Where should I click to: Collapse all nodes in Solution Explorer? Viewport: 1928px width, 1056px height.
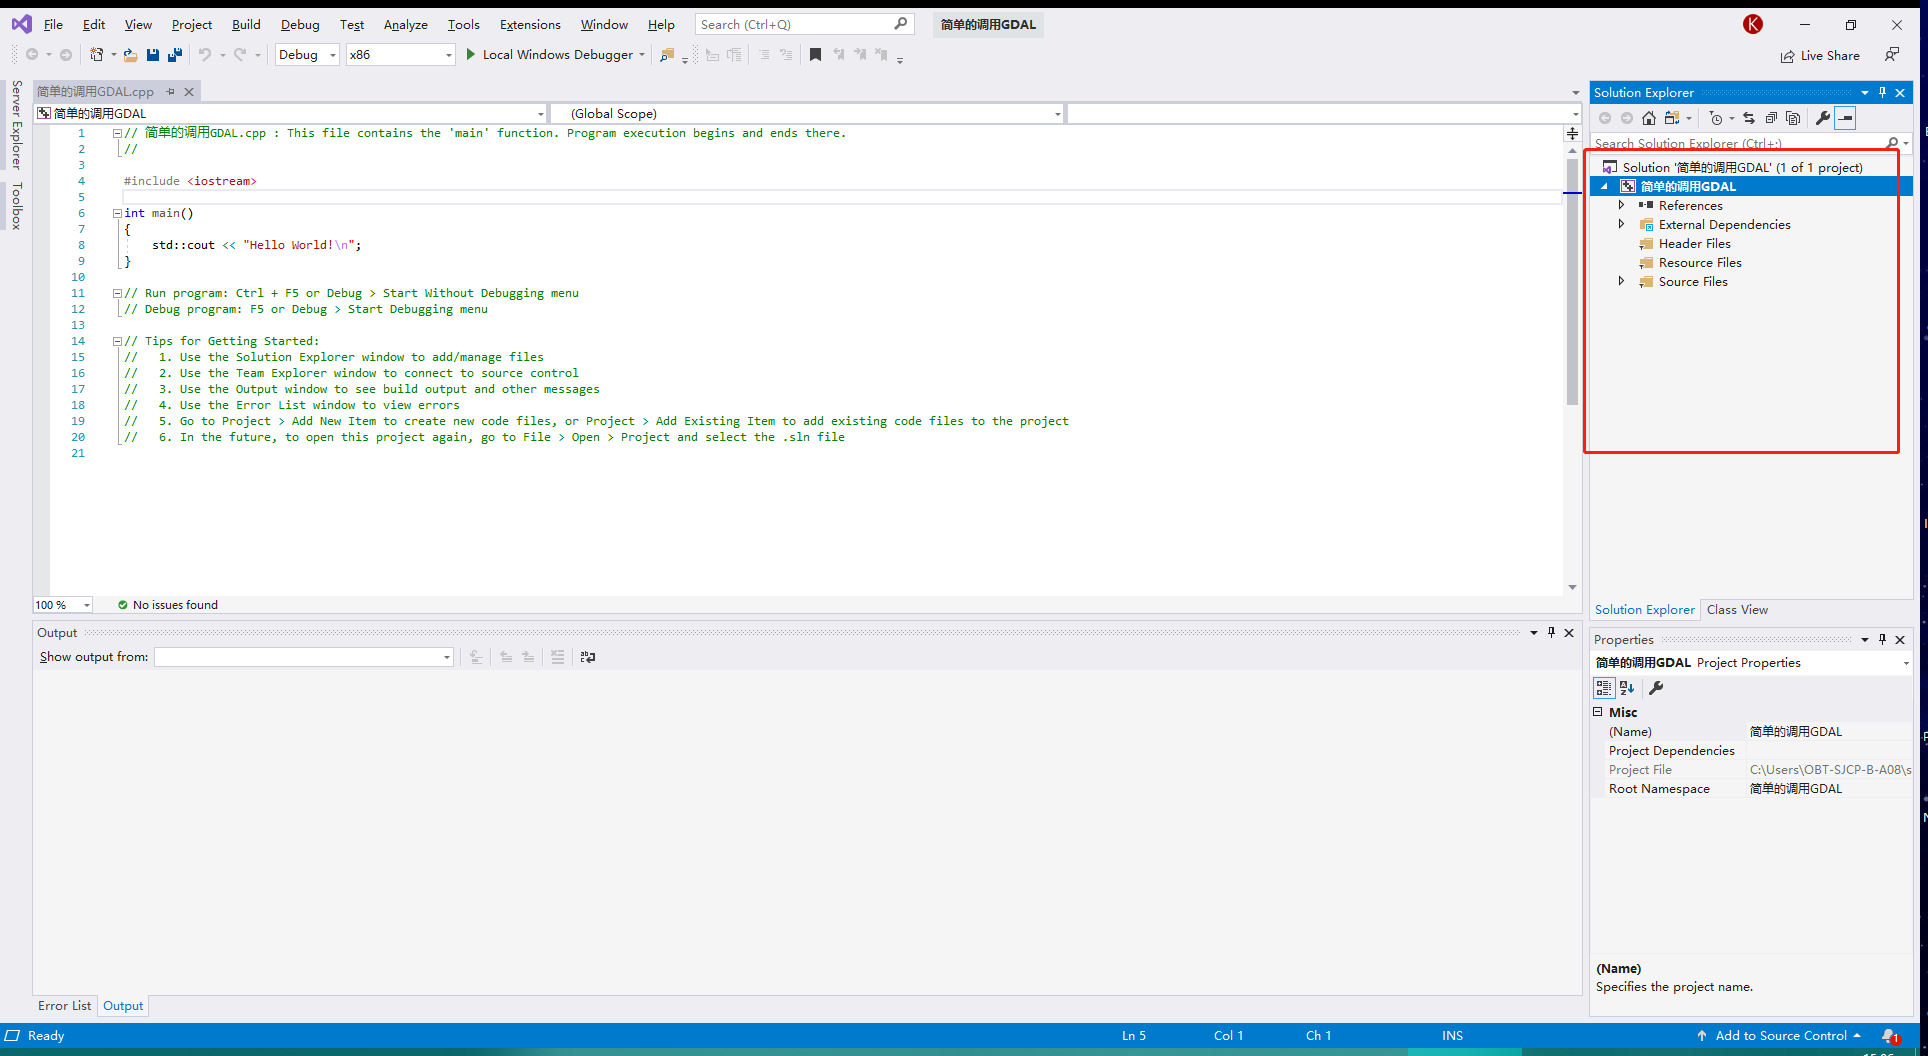[1771, 118]
